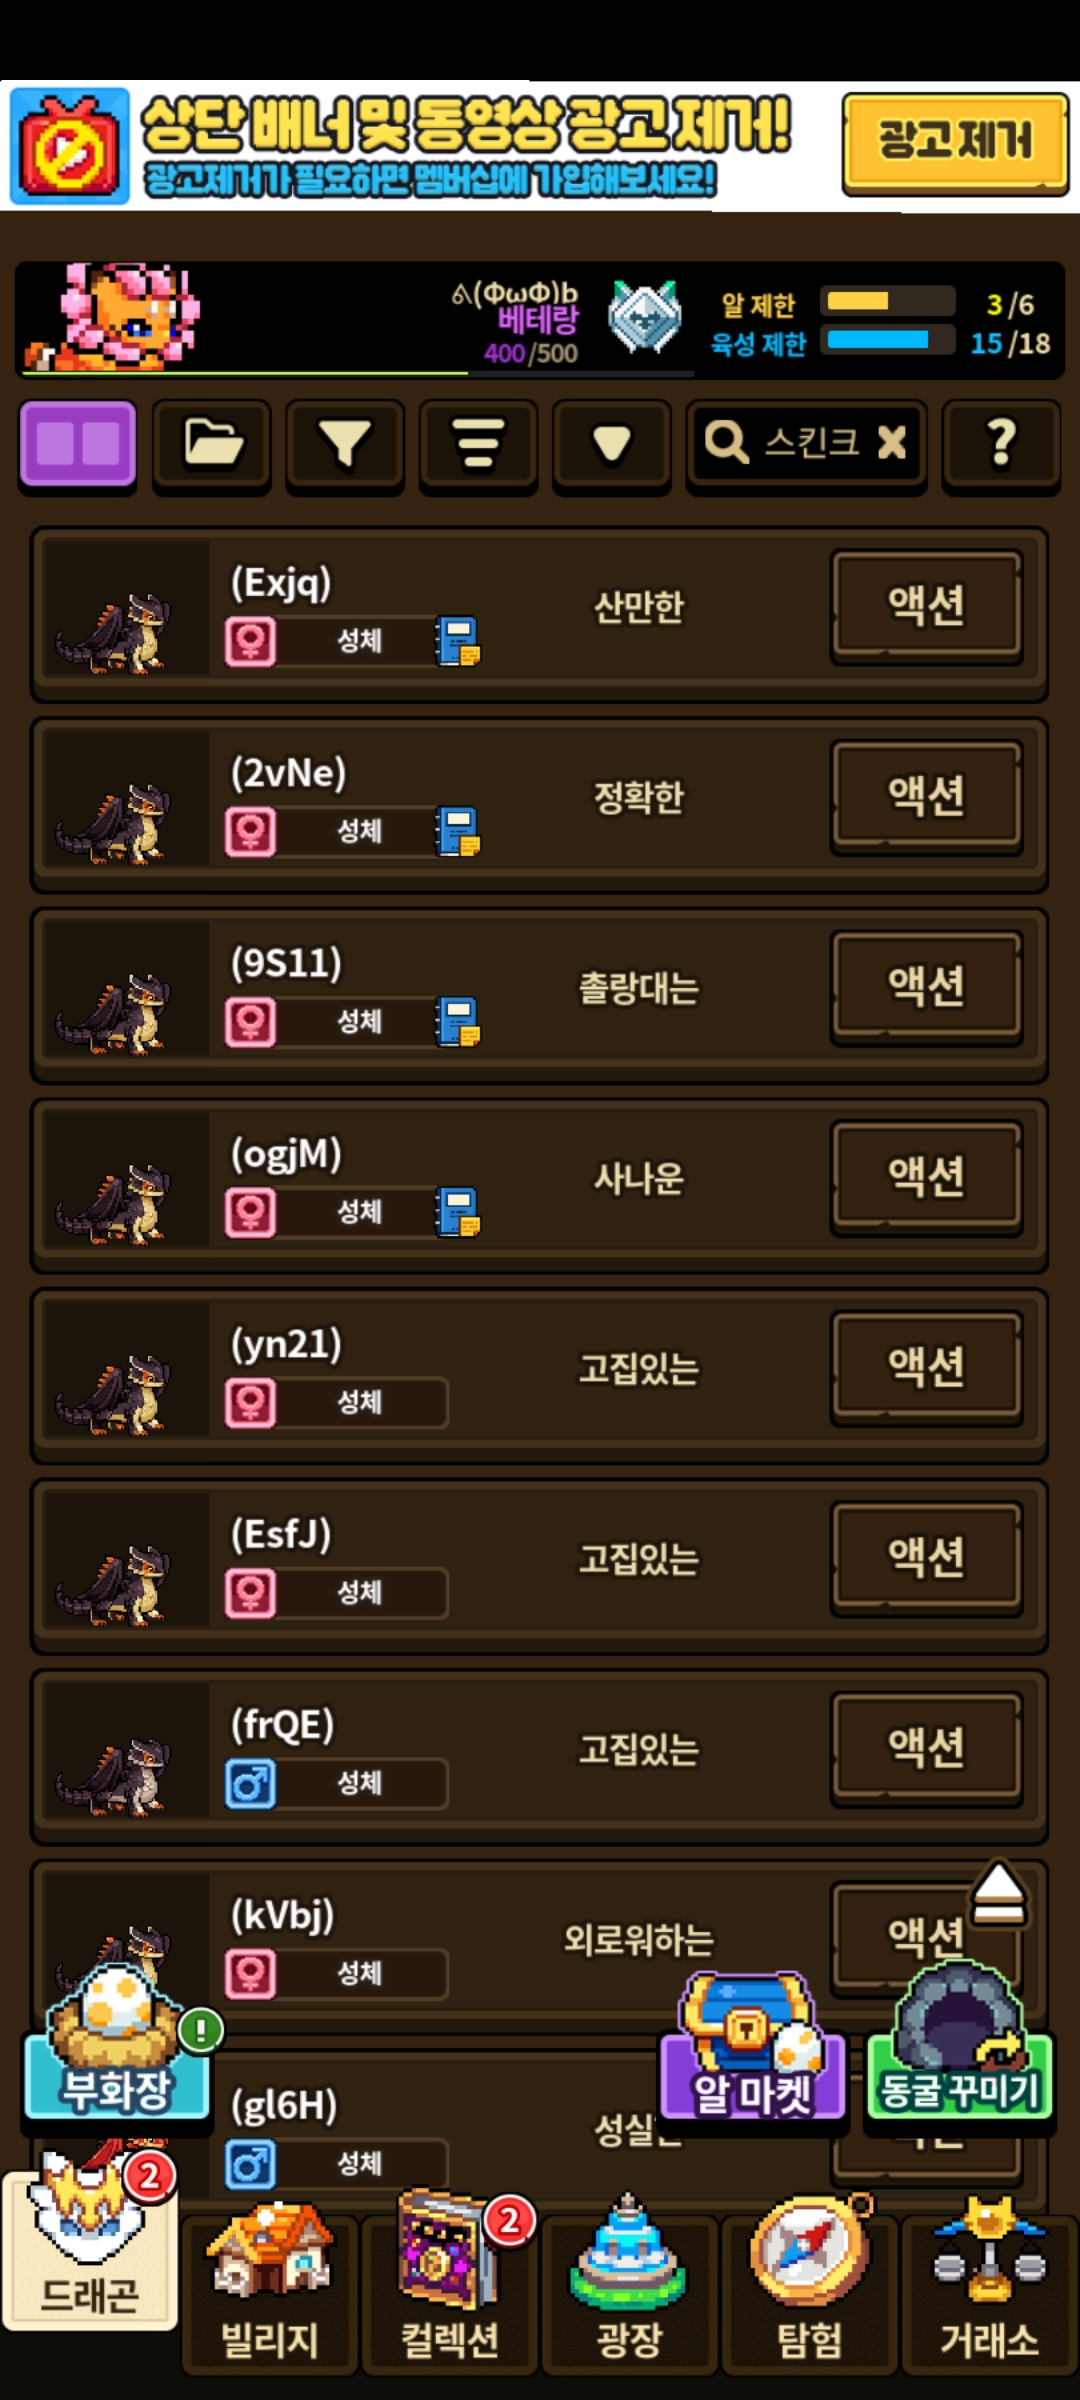Viewport: 1080px width, 2400px height.
Task: Tap the scroll-to-top arrow icon
Action: tap(999, 1893)
